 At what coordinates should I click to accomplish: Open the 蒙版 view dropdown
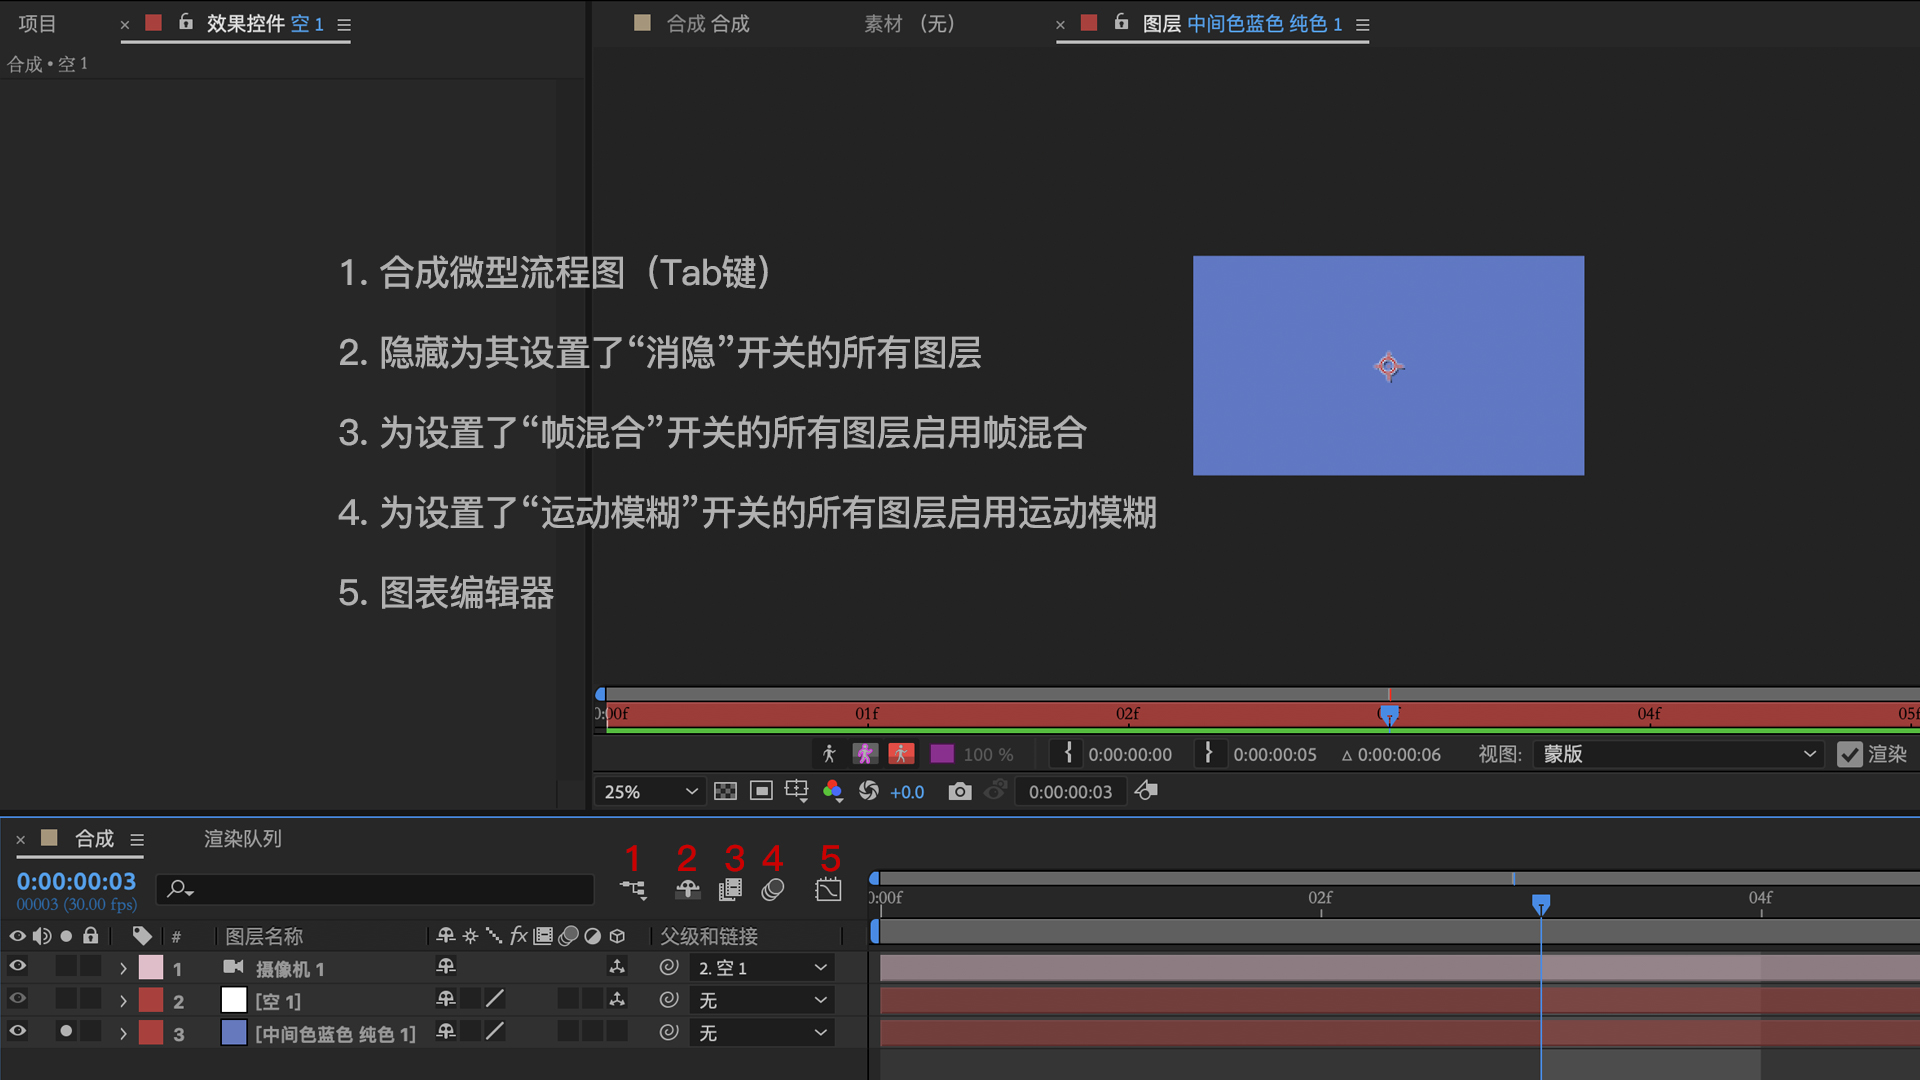(1676, 754)
